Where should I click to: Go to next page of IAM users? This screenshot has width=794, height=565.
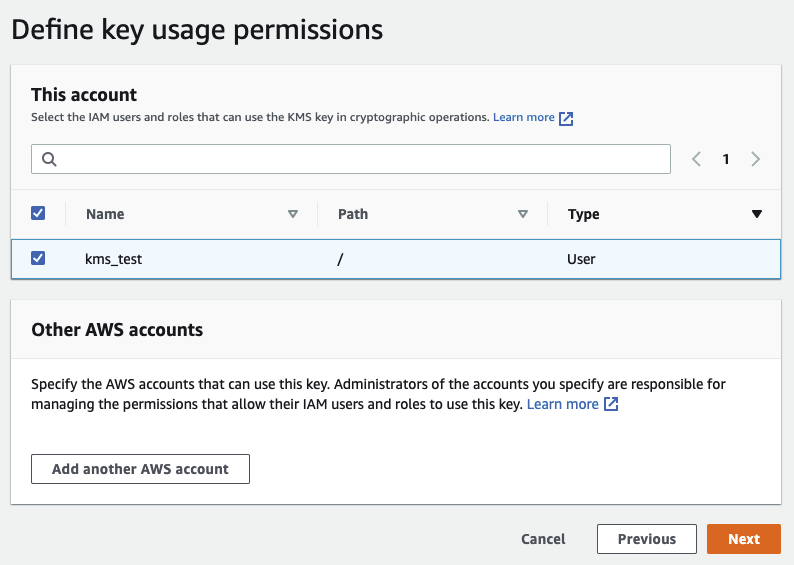click(755, 159)
